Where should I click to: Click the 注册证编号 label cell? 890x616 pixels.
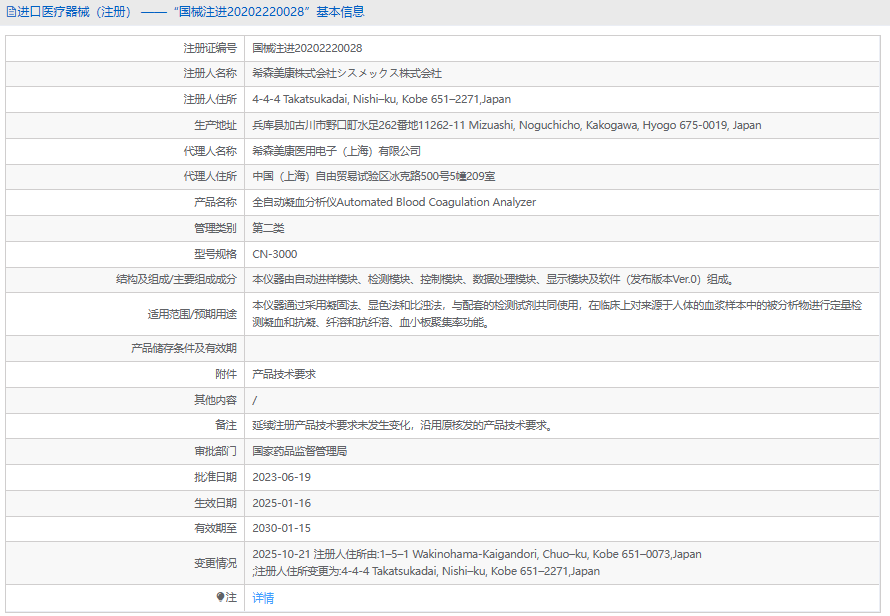pyautogui.click(x=210, y=48)
